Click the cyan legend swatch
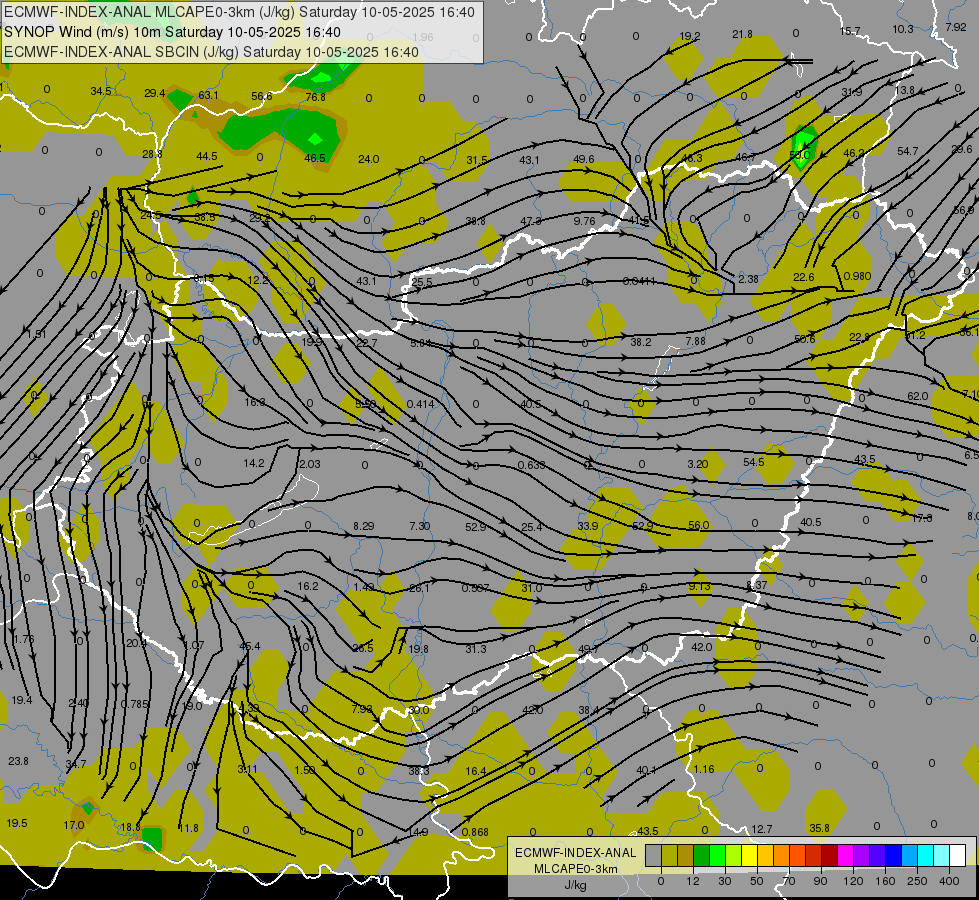The height and width of the screenshot is (900, 979). pyautogui.click(x=925, y=856)
